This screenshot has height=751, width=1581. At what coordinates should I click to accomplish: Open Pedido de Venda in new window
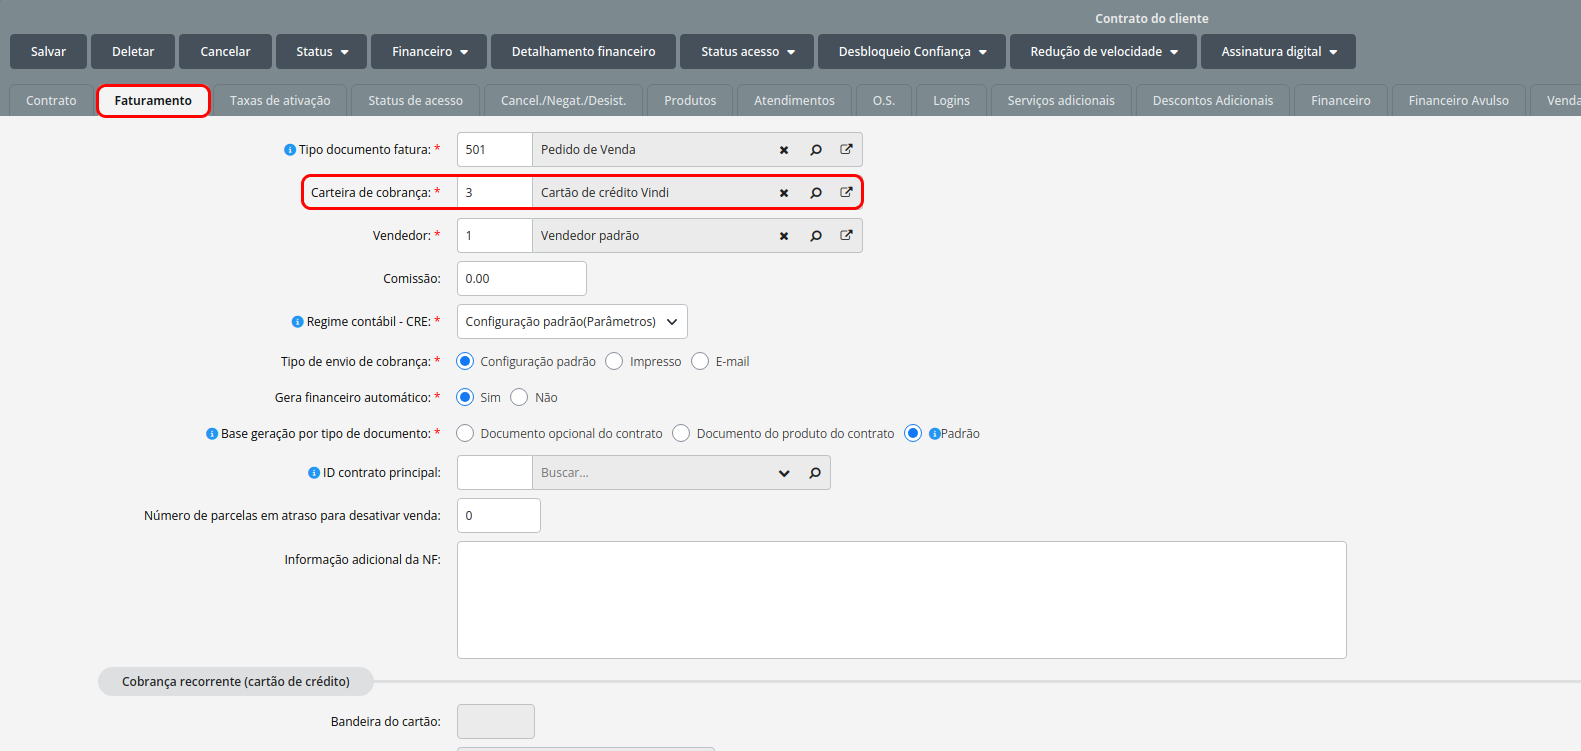pyautogui.click(x=846, y=149)
